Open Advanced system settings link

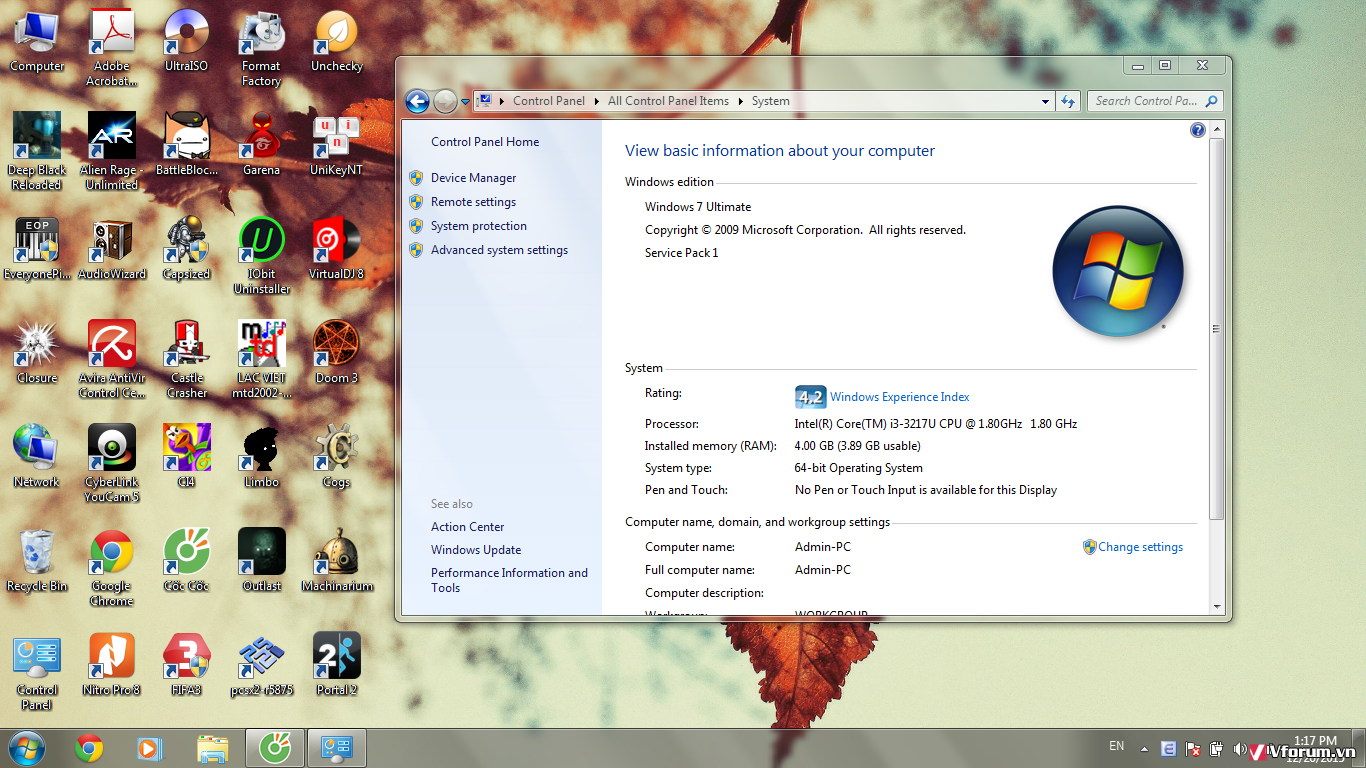(x=499, y=250)
